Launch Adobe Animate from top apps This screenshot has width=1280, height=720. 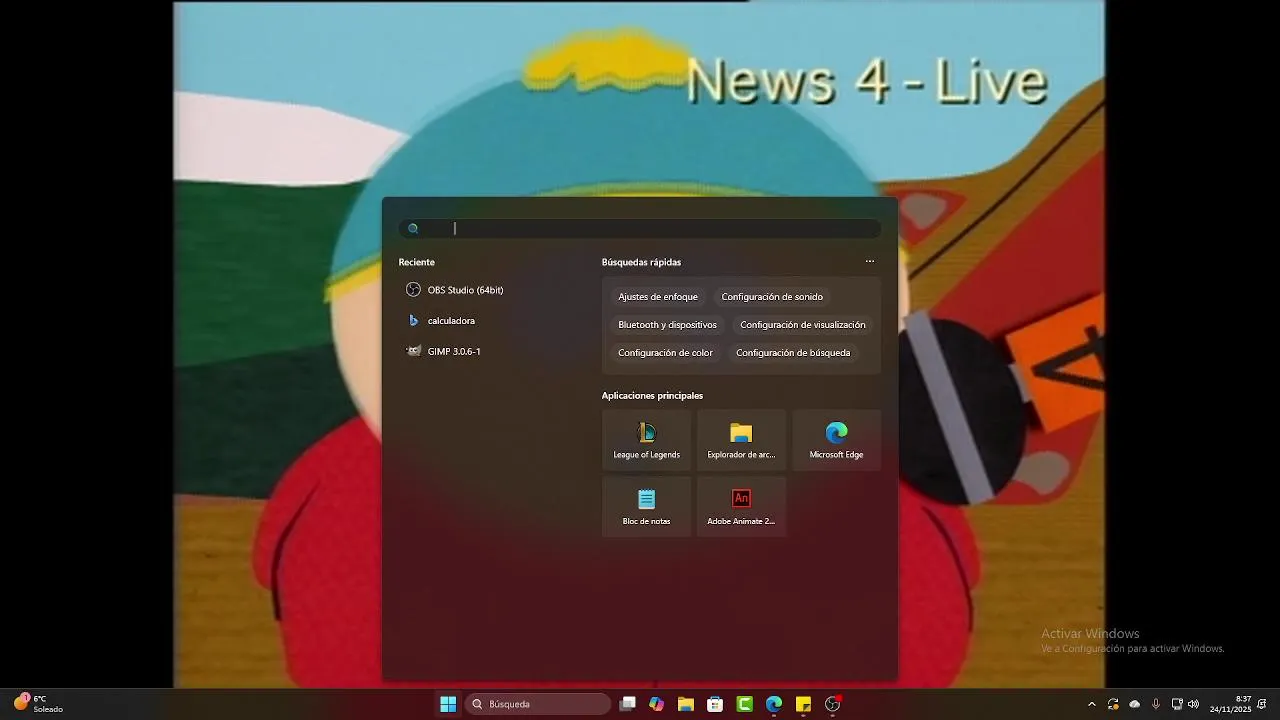[741, 506]
